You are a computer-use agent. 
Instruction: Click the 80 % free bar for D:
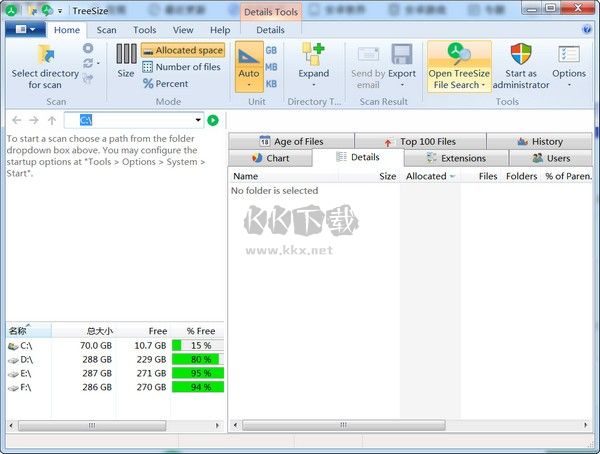coord(198,359)
